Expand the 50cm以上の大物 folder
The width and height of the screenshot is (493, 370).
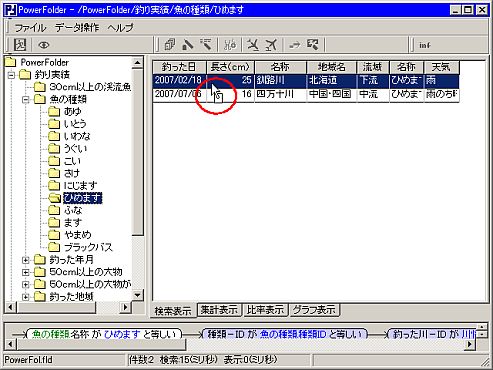click(x=26, y=272)
